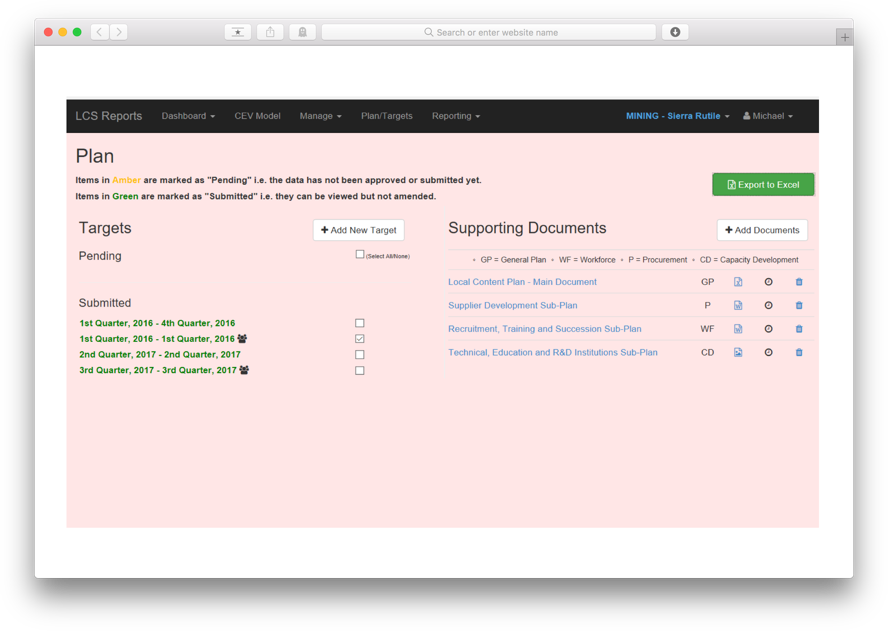Image resolution: width=888 pixels, height=631 pixels.
Task: Click Safari share icon in toolbar
Action: click(270, 32)
